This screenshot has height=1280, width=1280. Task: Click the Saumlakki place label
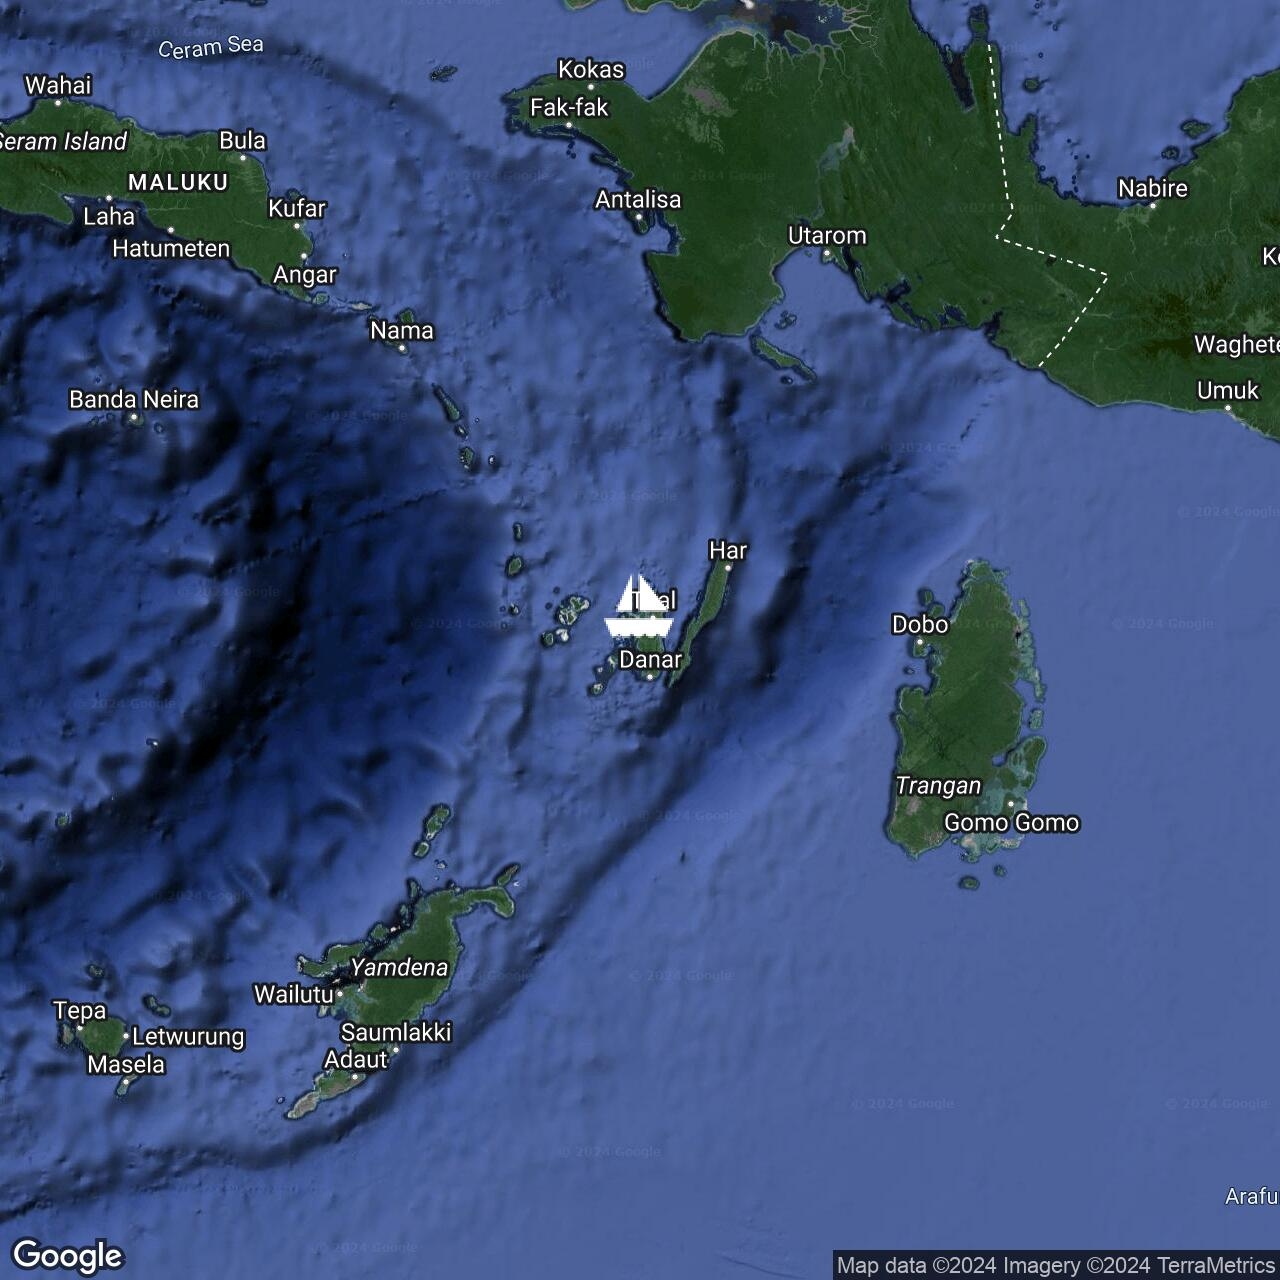(396, 1032)
